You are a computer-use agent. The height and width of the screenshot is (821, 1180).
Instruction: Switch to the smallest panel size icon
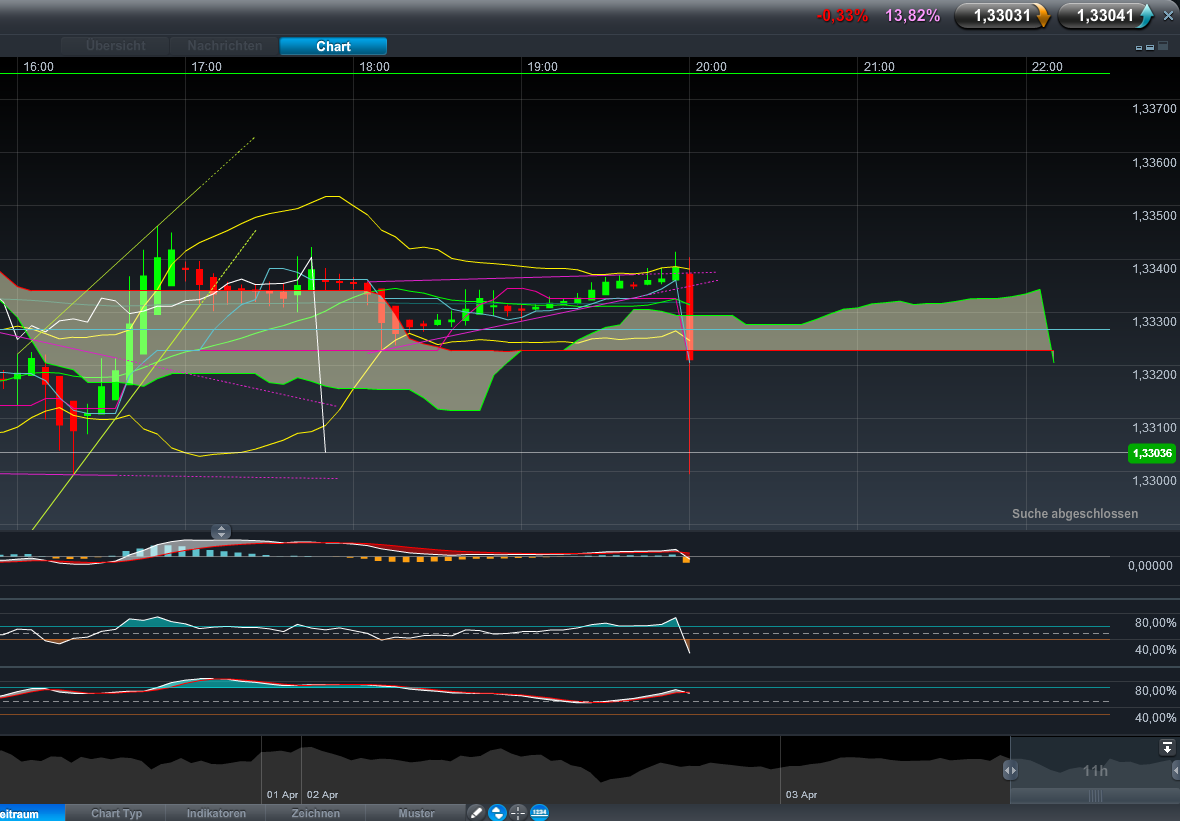[x=1139, y=47]
